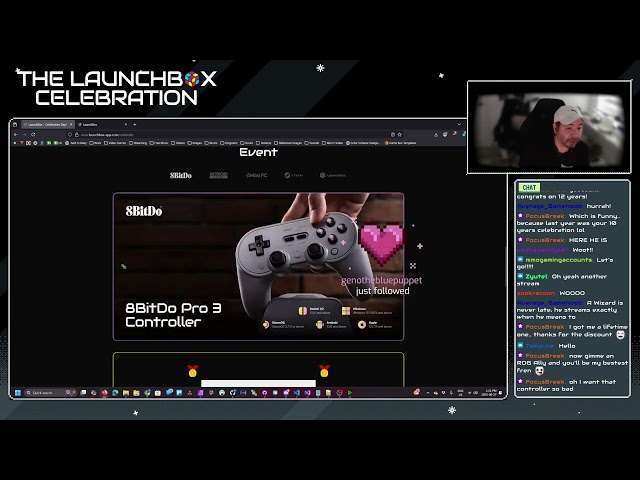This screenshot has width=640, height=480.
Task: Open the Firefox View icon beside the tabs
Action: coord(15,124)
